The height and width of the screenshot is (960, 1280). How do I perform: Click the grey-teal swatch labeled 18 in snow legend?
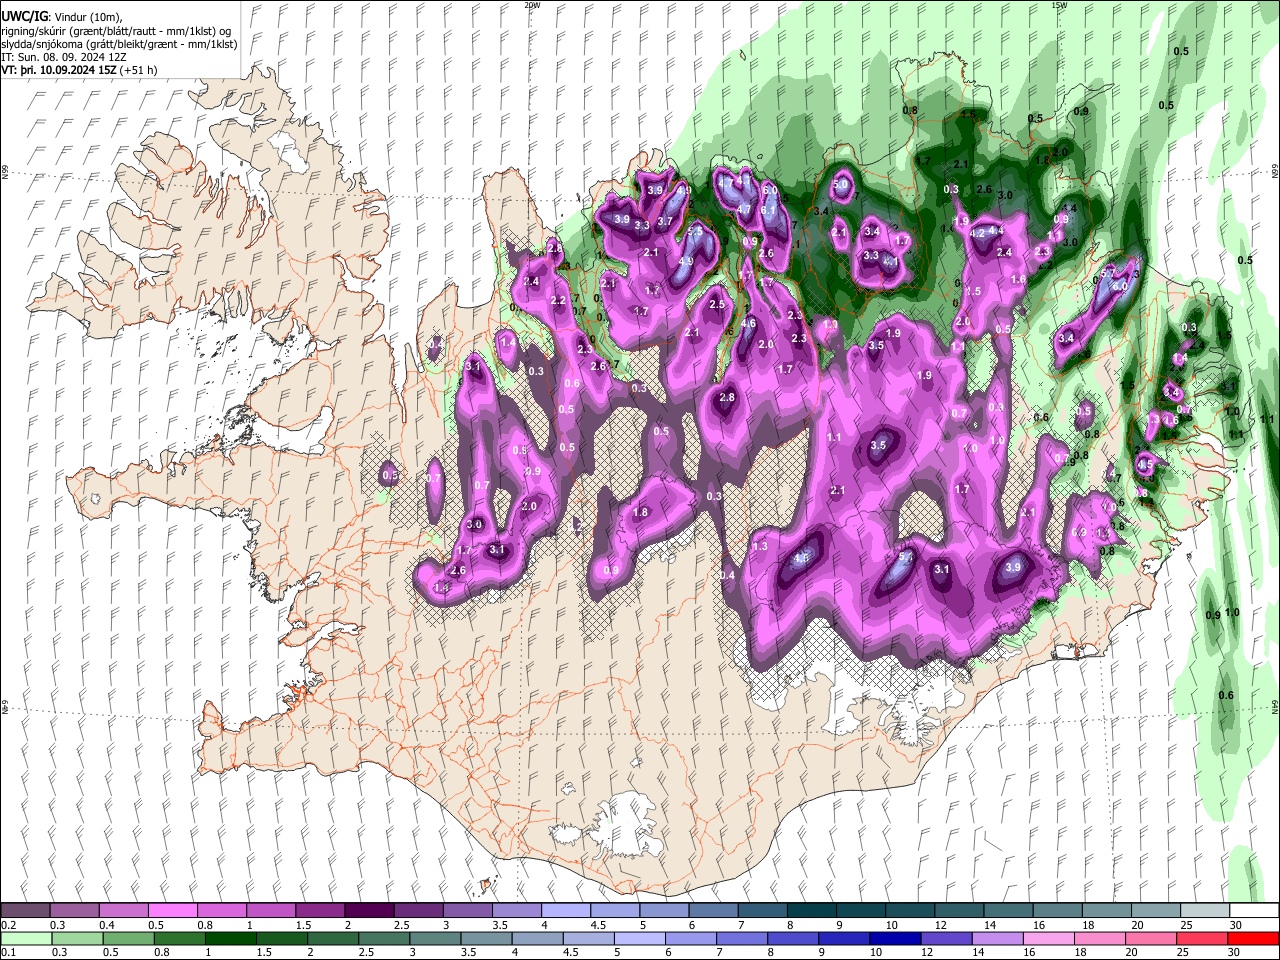pyautogui.click(x=1106, y=911)
